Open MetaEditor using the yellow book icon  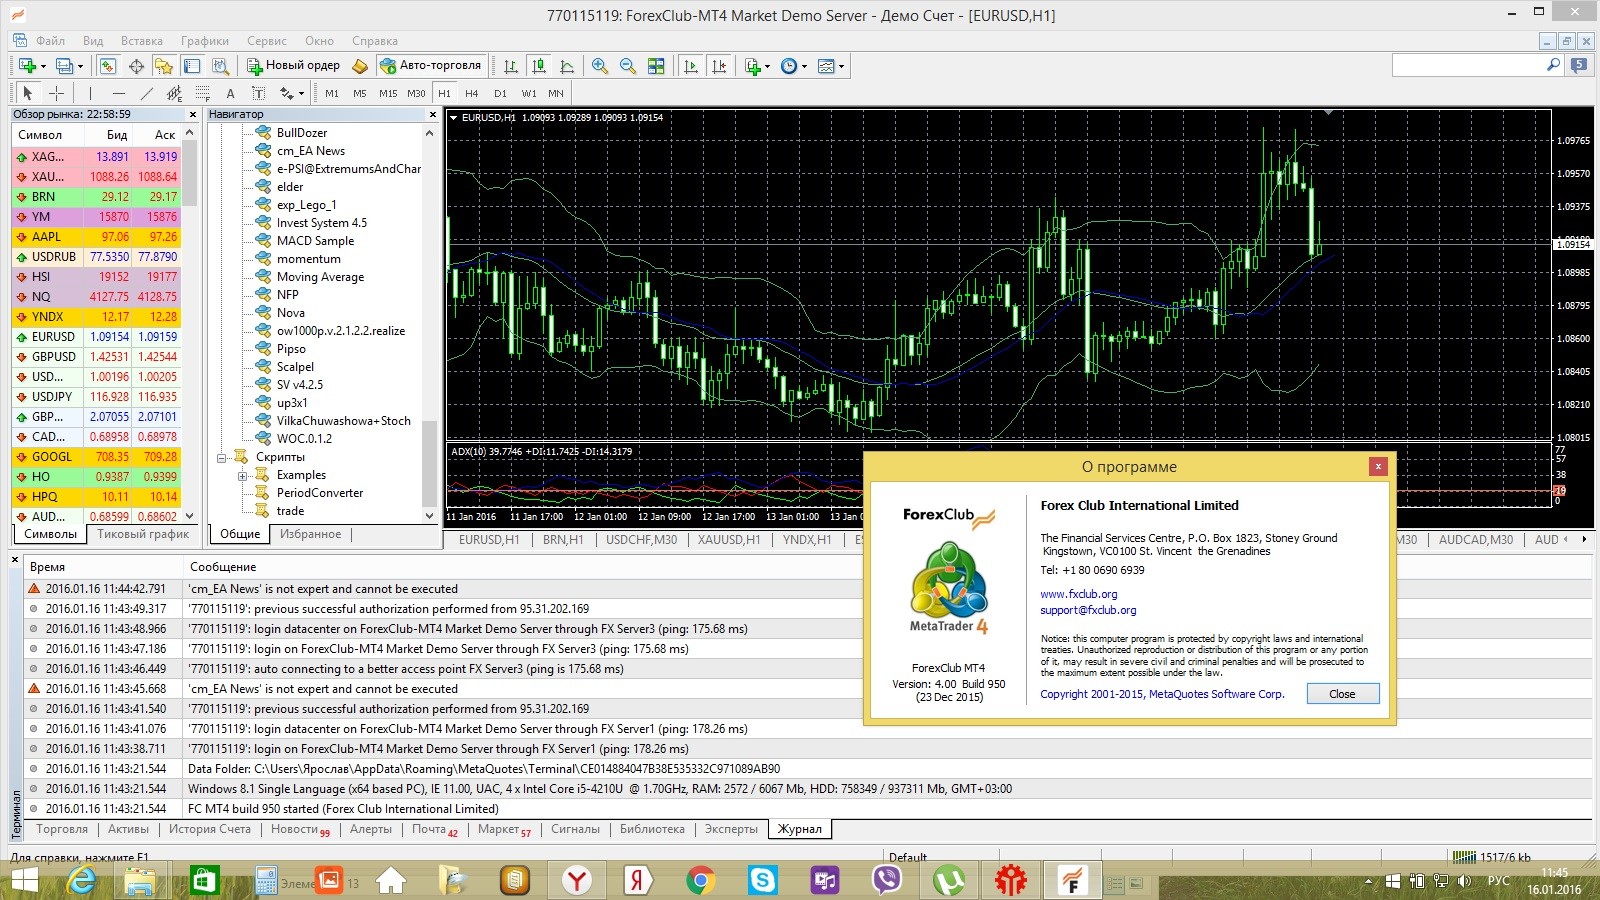(360, 66)
